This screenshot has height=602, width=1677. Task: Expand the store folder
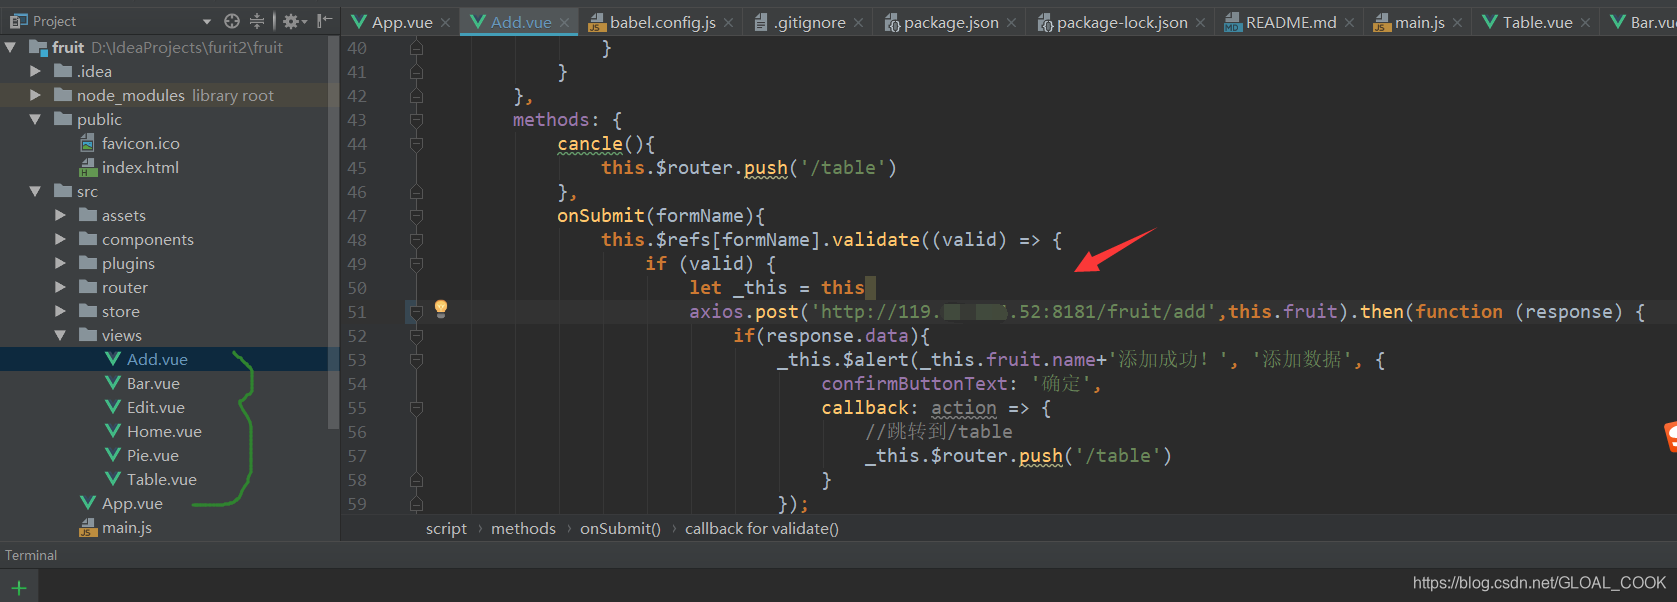click(x=61, y=311)
